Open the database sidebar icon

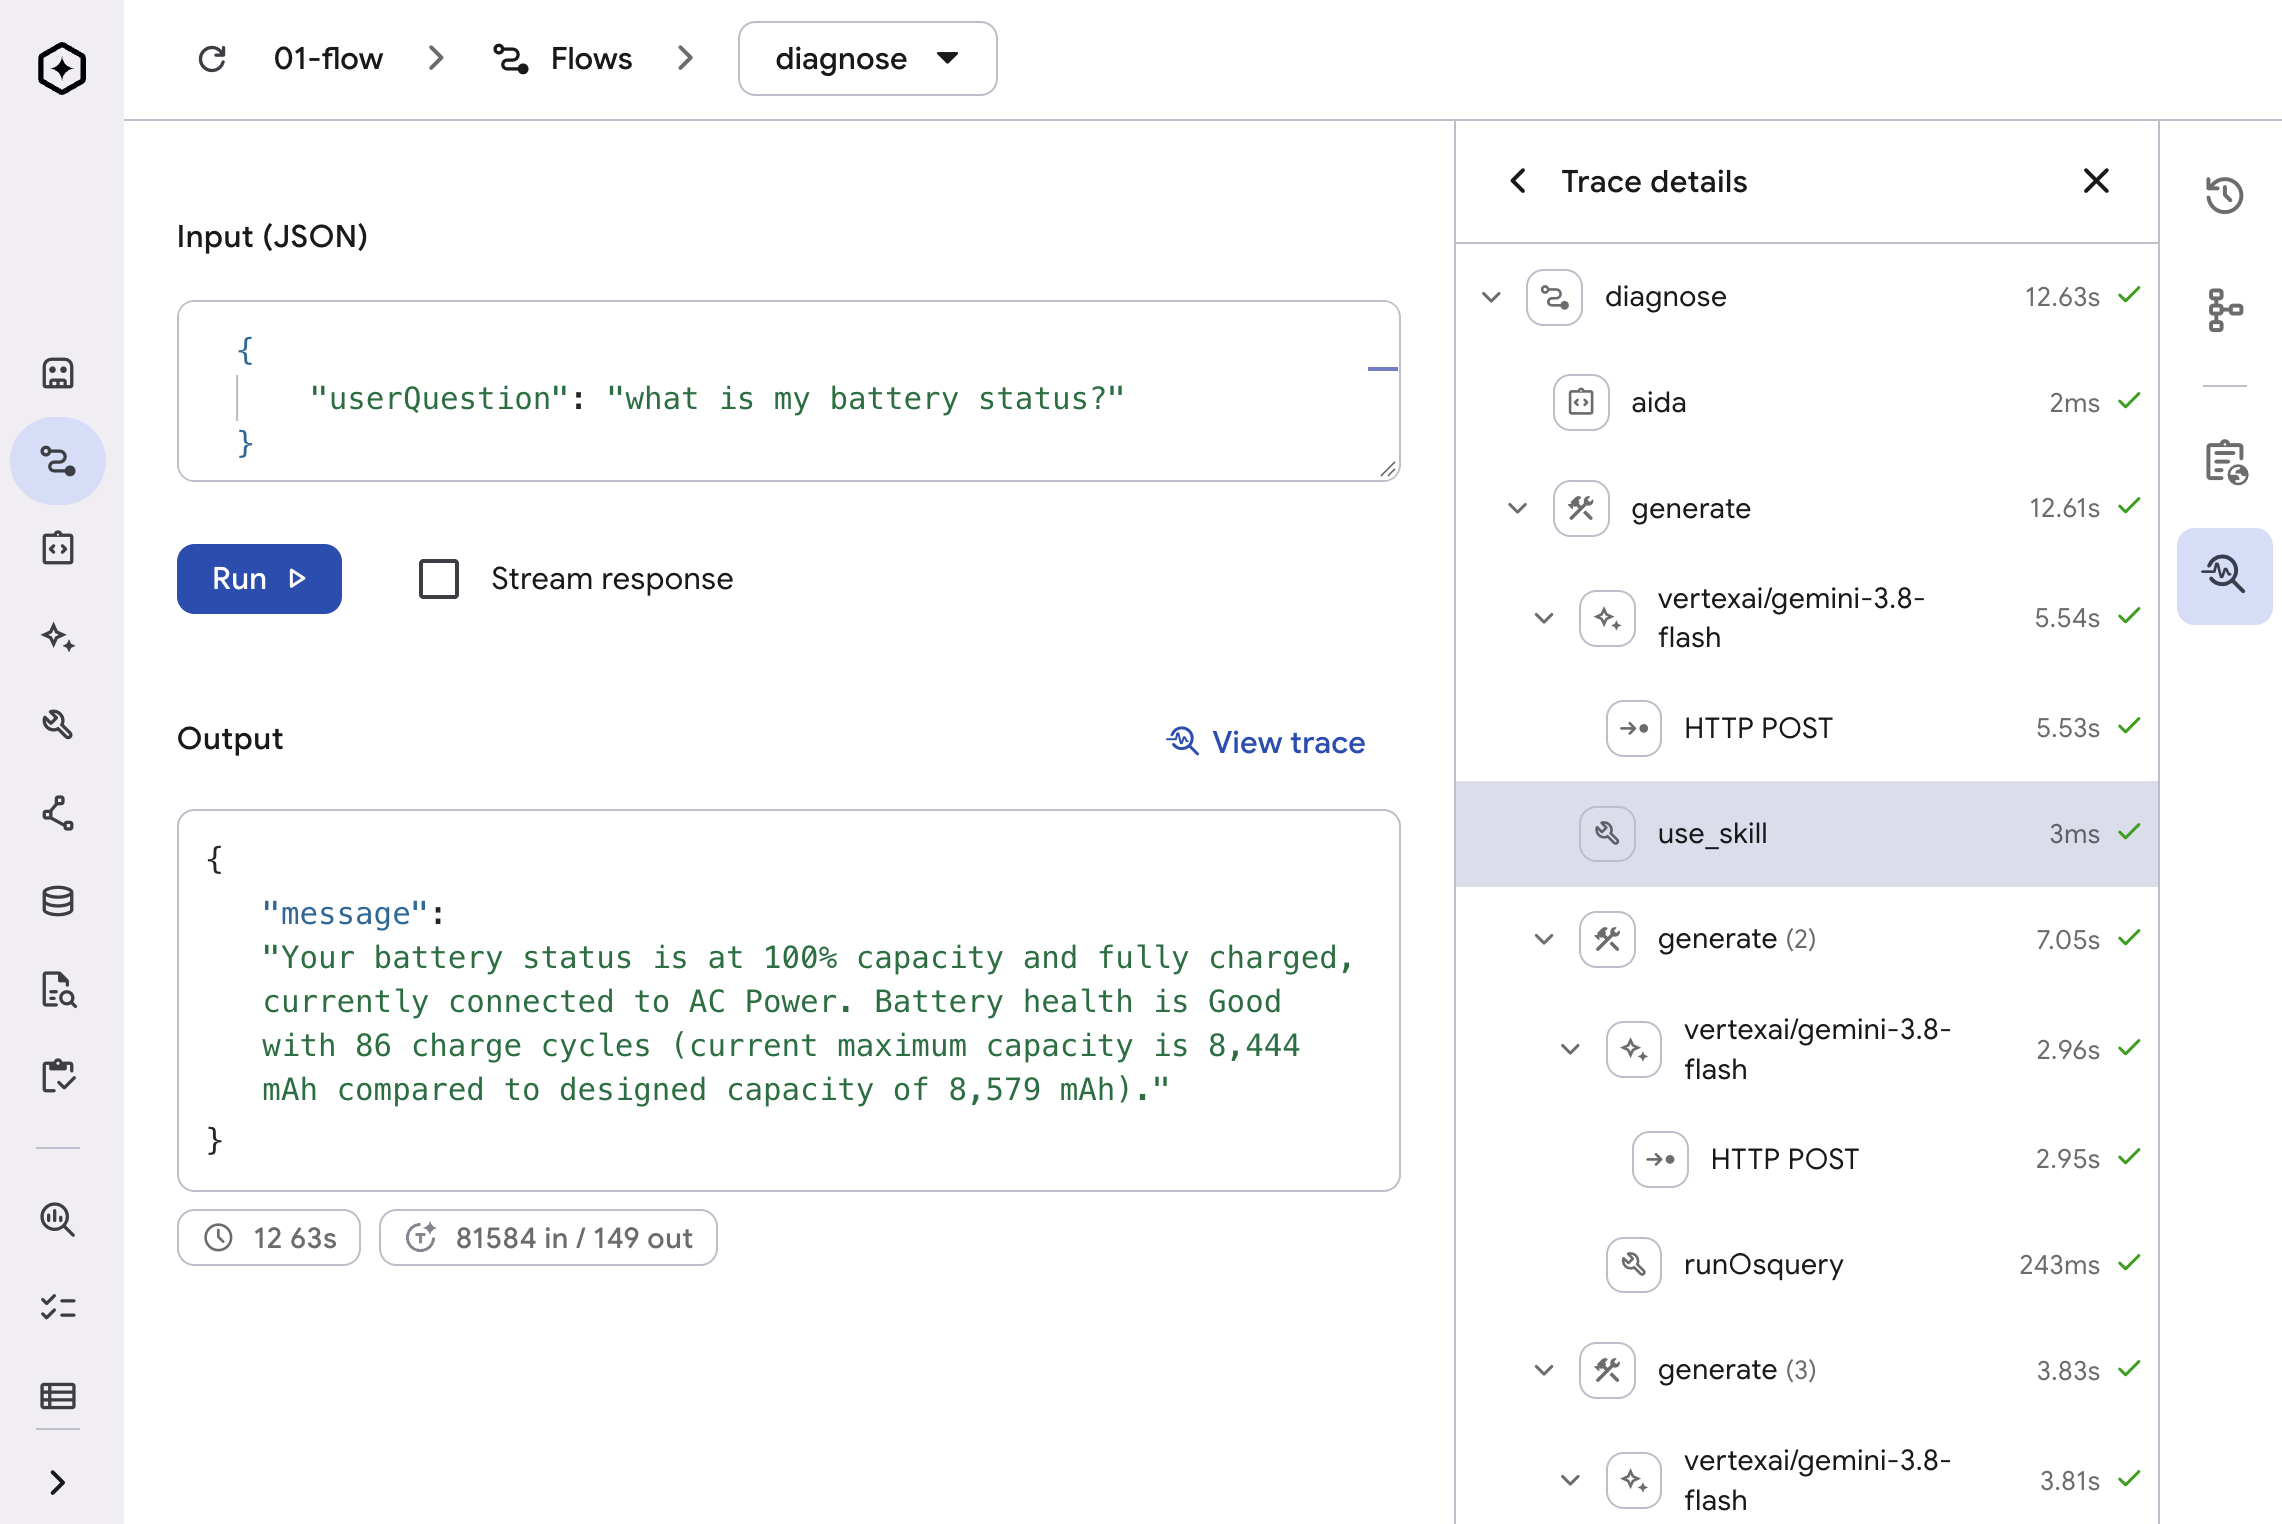click(58, 901)
